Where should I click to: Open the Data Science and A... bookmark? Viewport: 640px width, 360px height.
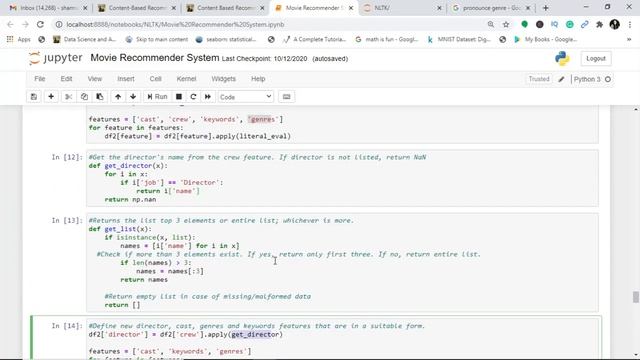[85, 39]
